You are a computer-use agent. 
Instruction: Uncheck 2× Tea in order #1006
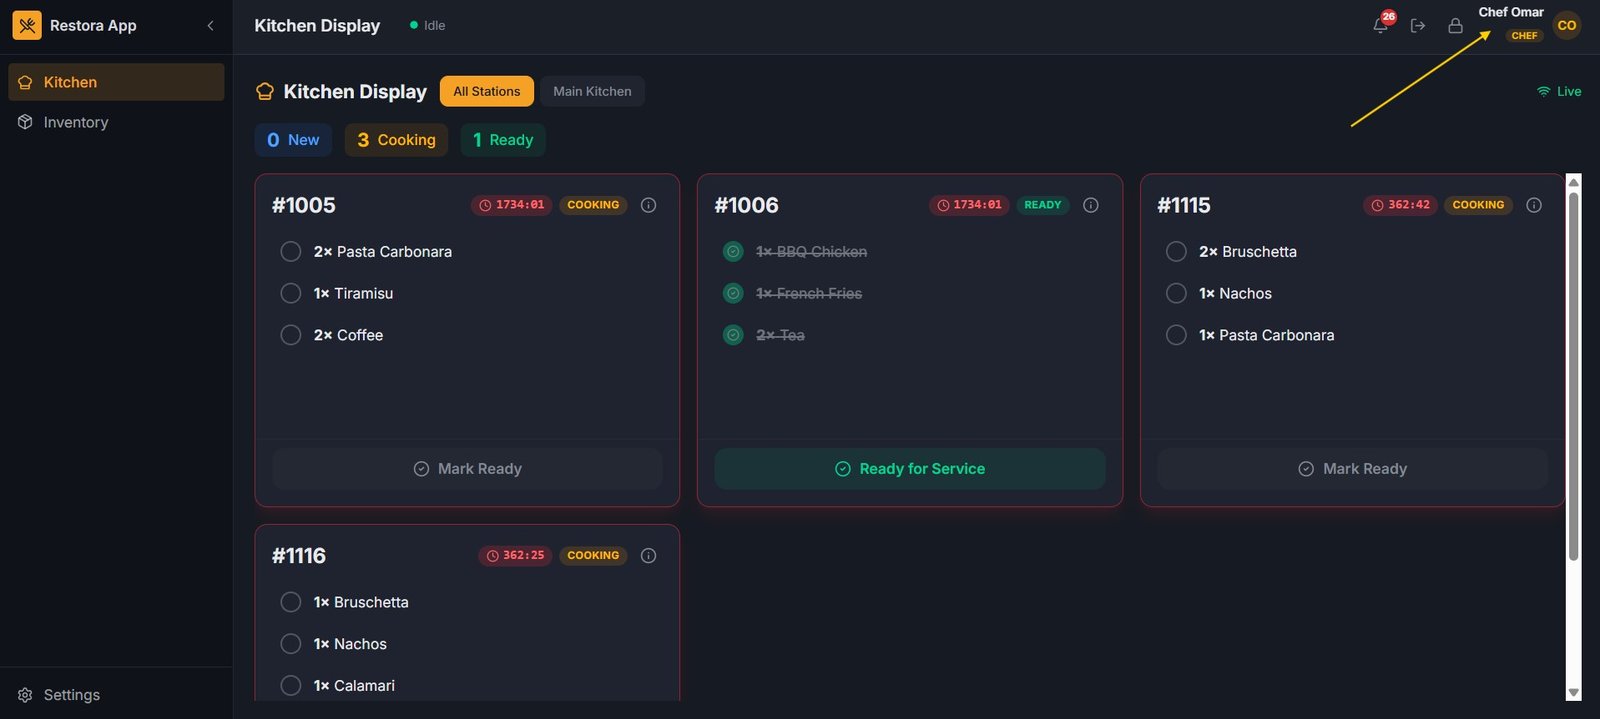tap(733, 335)
